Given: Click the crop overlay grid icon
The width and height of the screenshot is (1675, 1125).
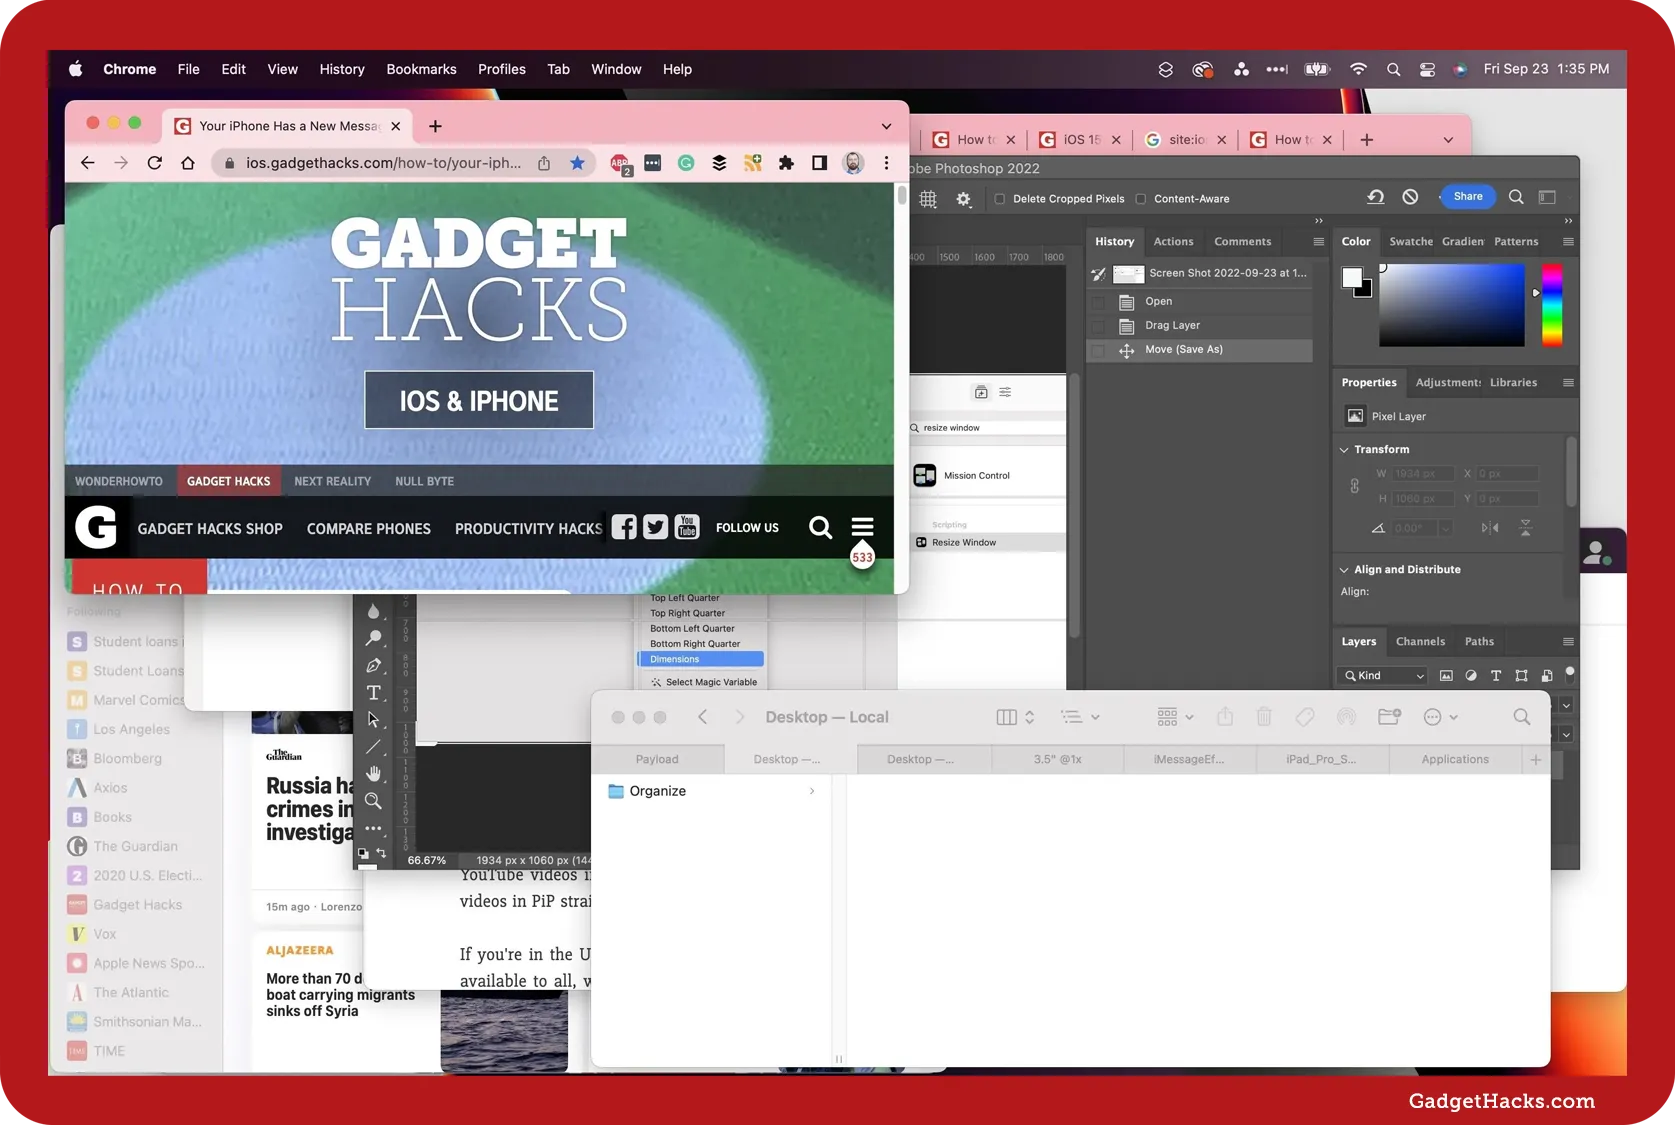Looking at the screenshot, I should pos(928,198).
